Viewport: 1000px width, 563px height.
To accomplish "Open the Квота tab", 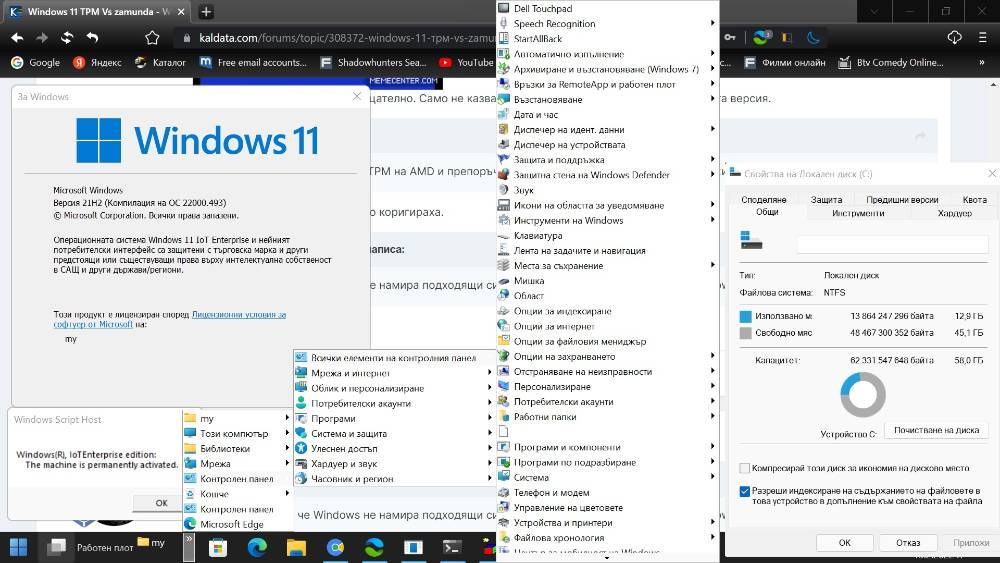I will point(974,200).
